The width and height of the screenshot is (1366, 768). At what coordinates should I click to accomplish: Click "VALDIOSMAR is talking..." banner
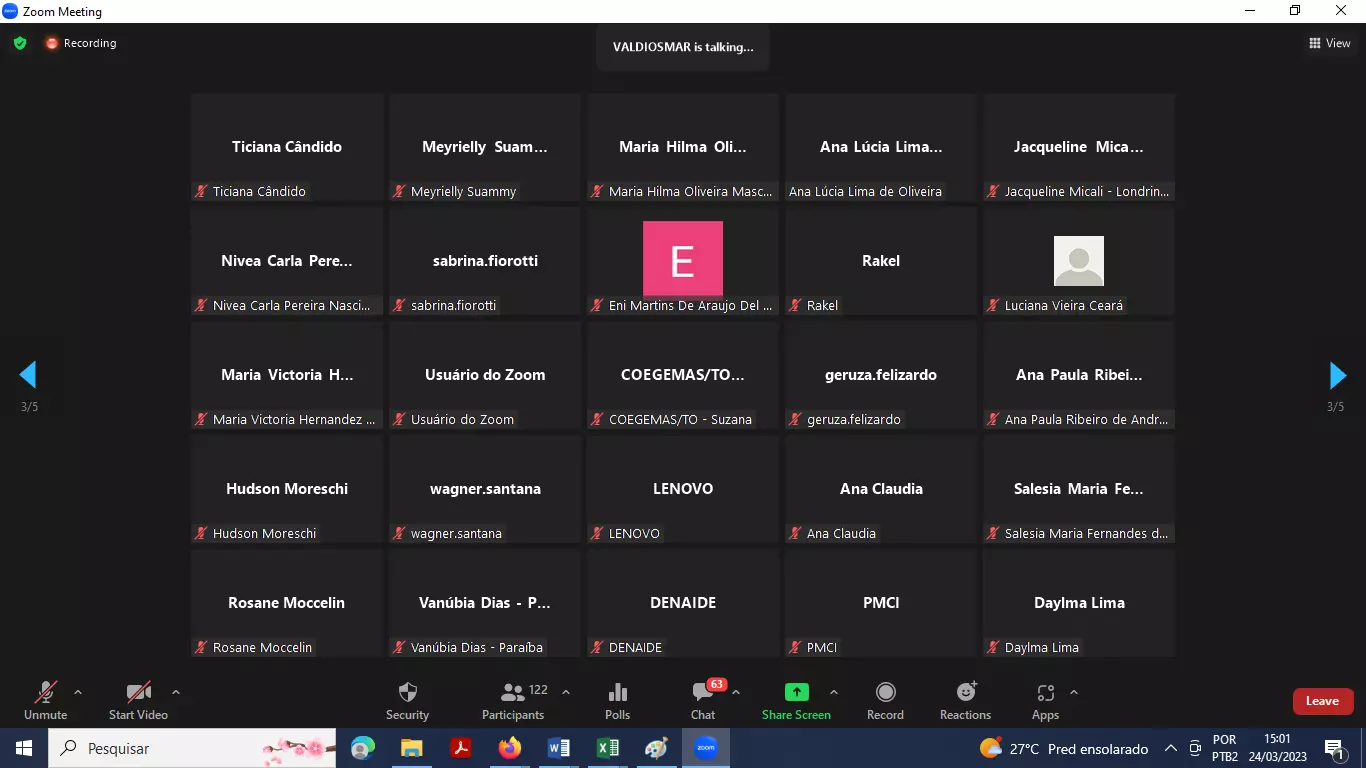coord(683,47)
